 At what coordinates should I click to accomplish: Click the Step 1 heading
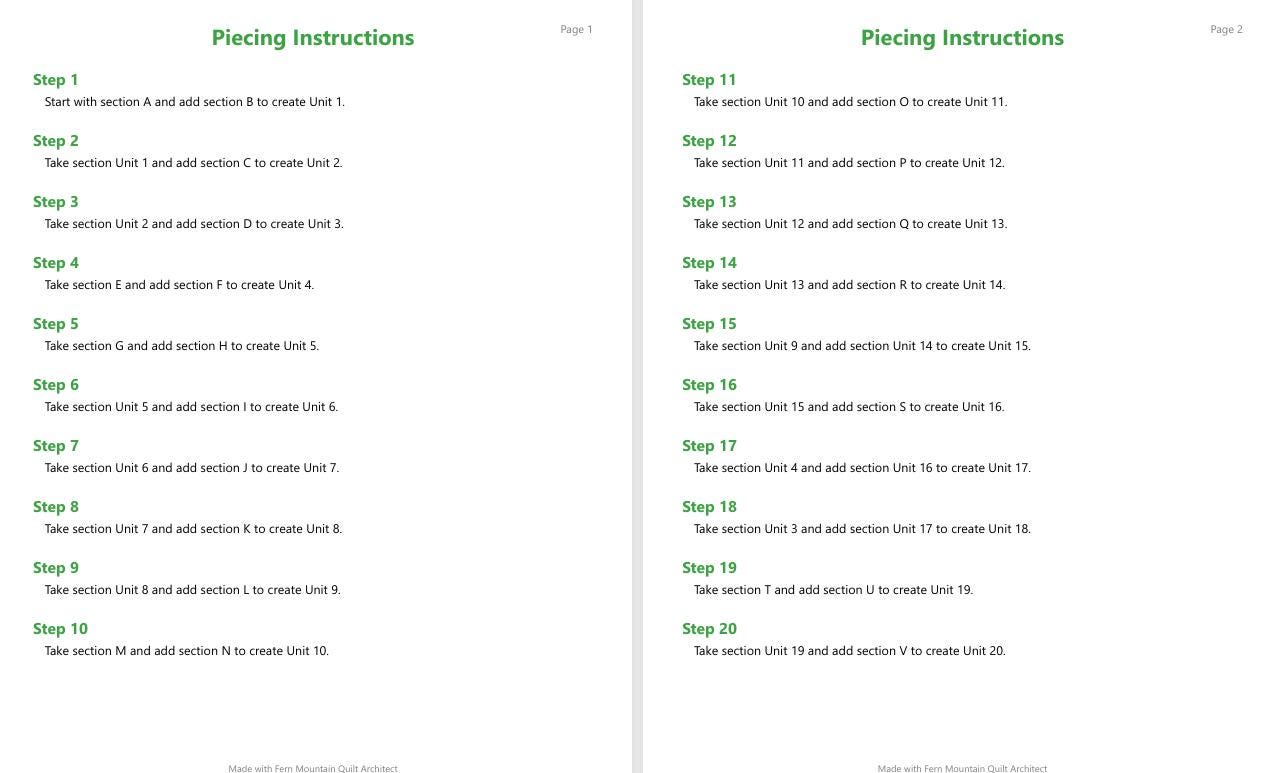[x=55, y=80]
